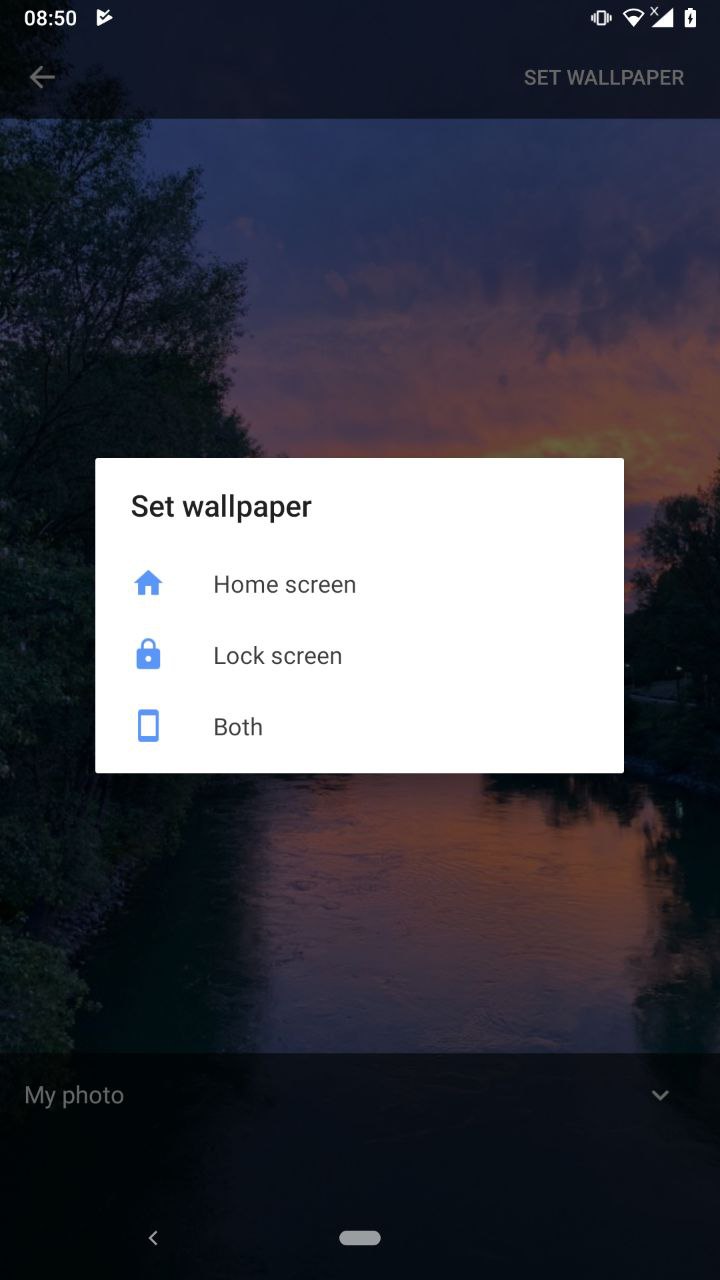Tap the phone outline icon beside Both
720x1280 pixels.
tap(148, 726)
